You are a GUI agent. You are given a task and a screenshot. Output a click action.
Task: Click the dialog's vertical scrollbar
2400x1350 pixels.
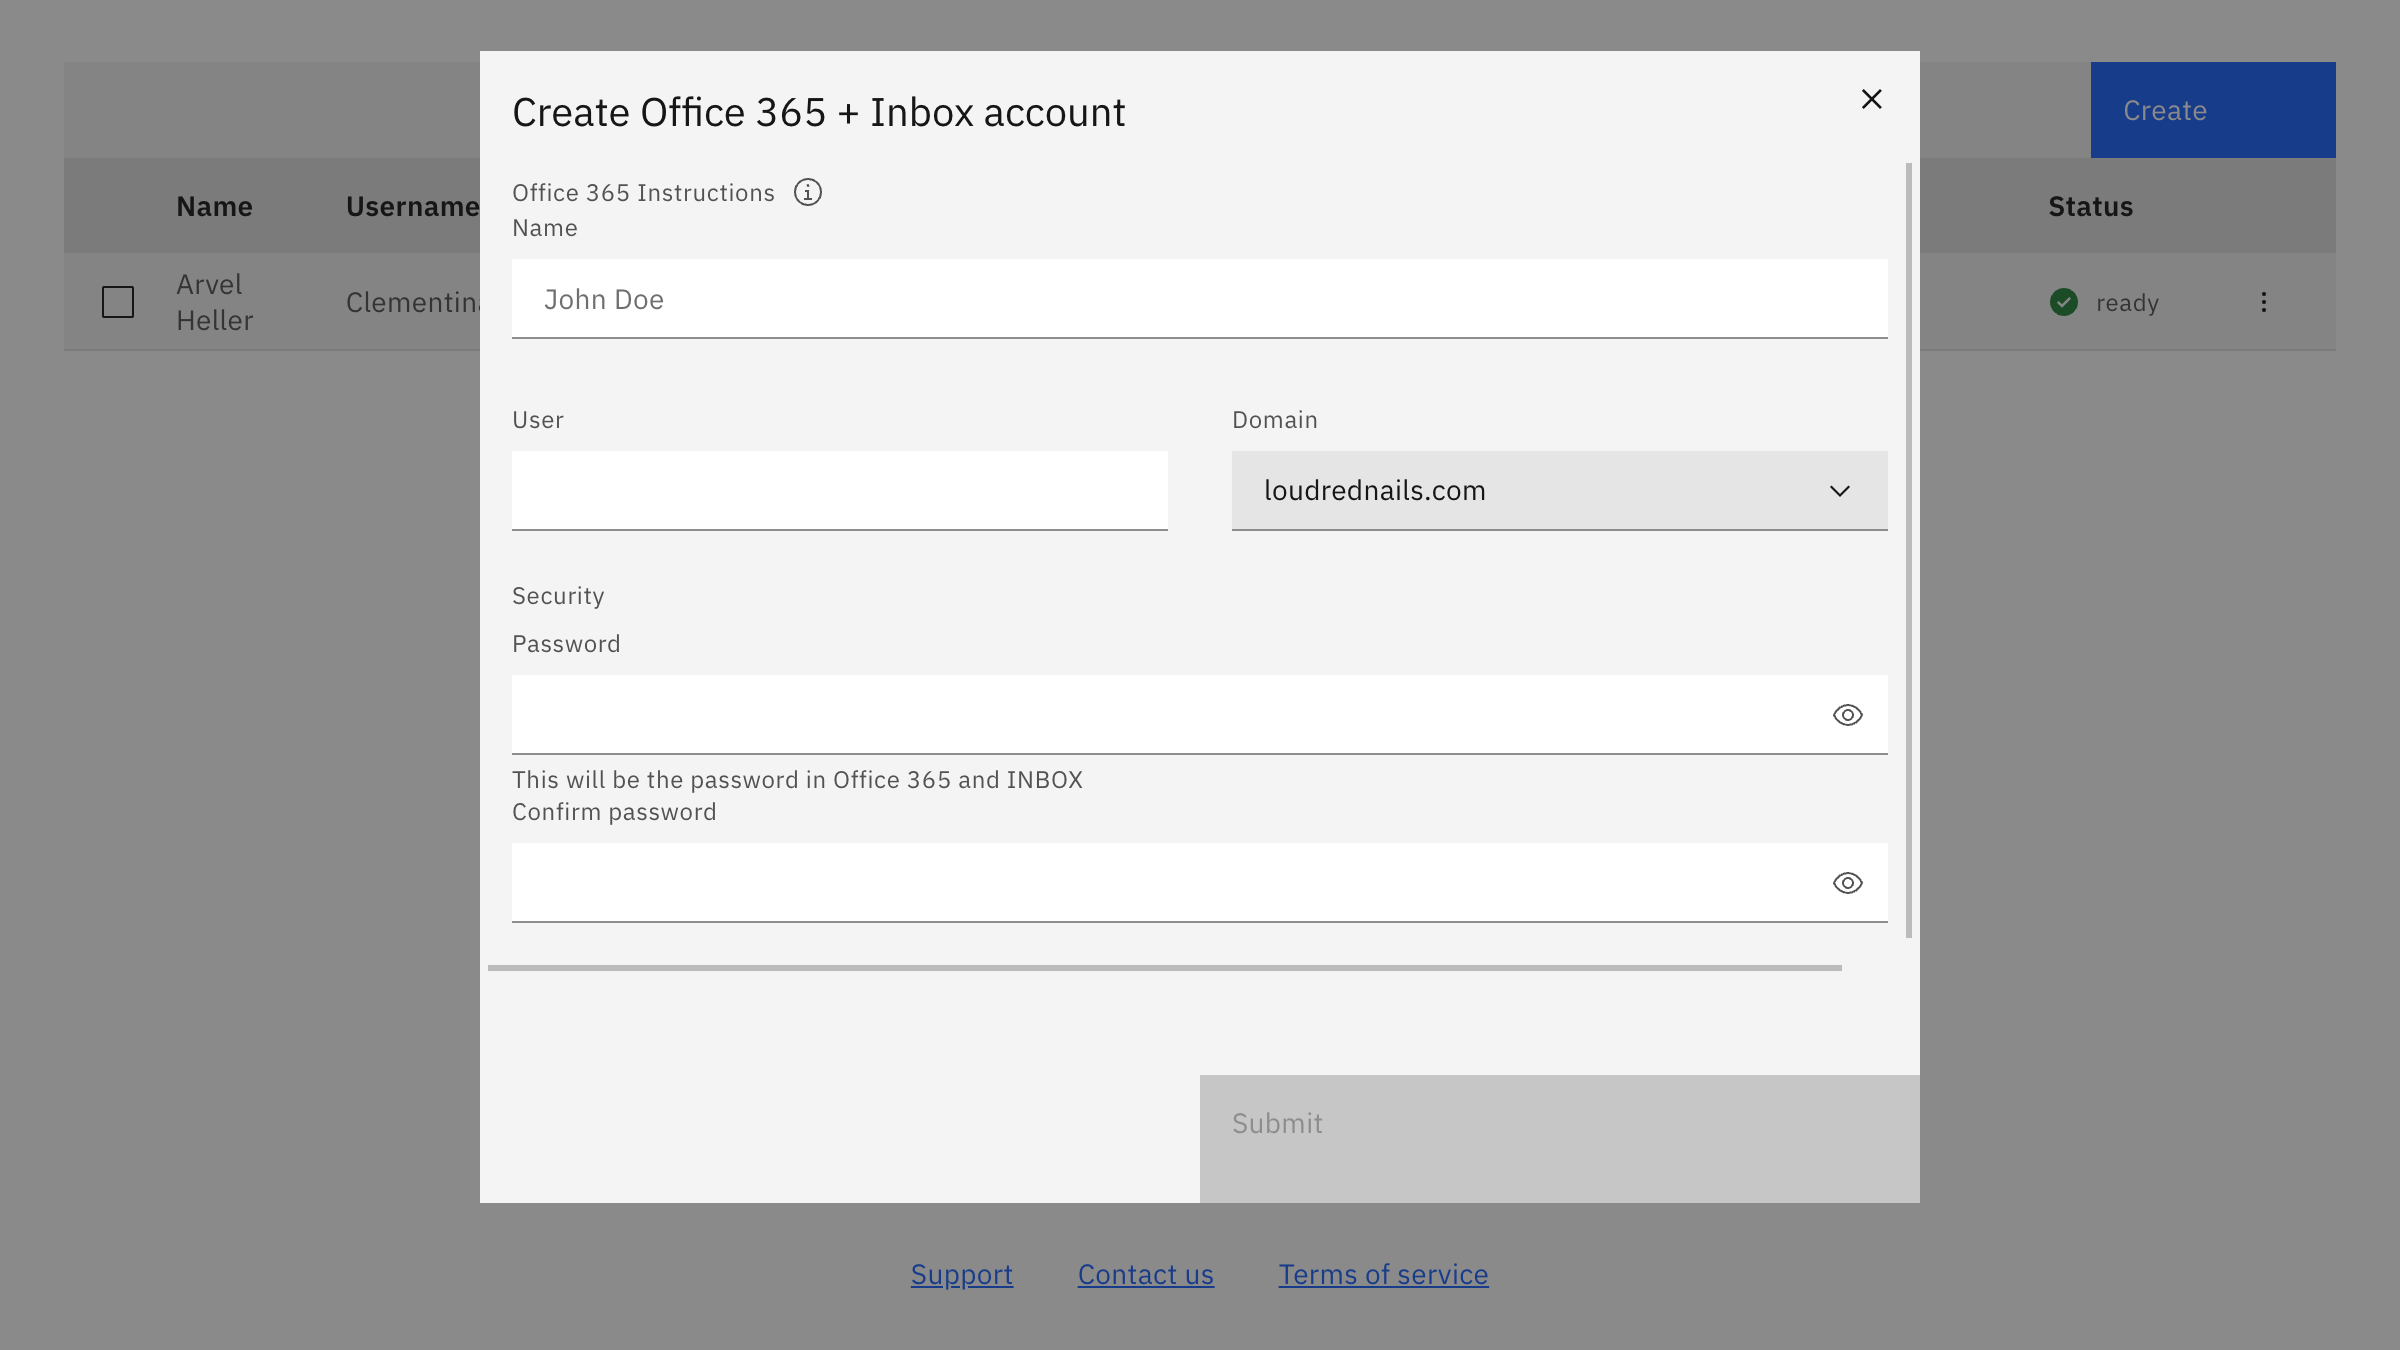point(1909,550)
